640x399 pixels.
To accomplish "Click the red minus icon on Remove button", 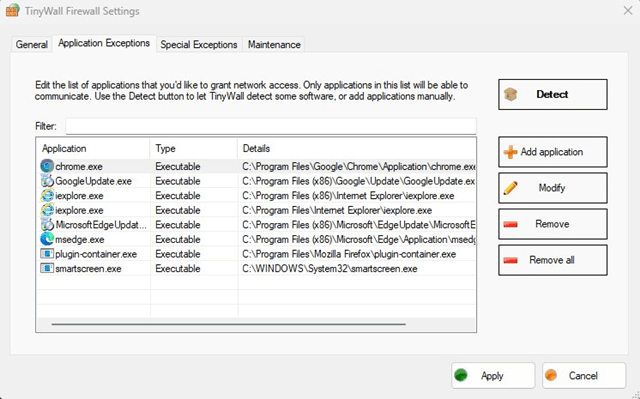I will (510, 224).
